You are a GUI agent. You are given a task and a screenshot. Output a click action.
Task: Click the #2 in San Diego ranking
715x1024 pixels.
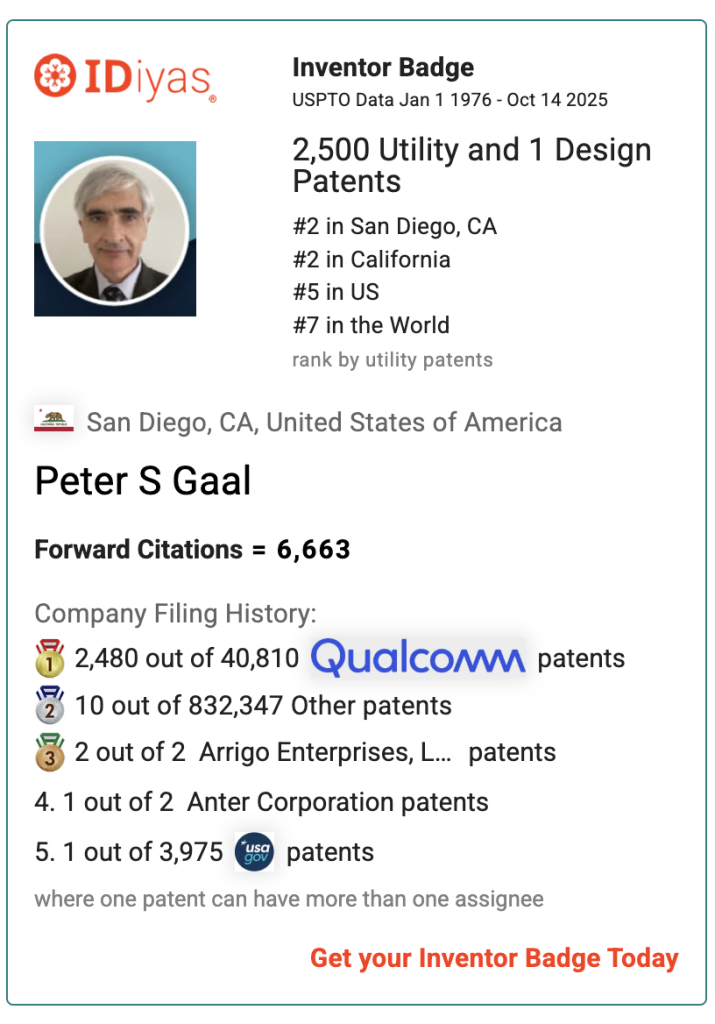click(394, 226)
